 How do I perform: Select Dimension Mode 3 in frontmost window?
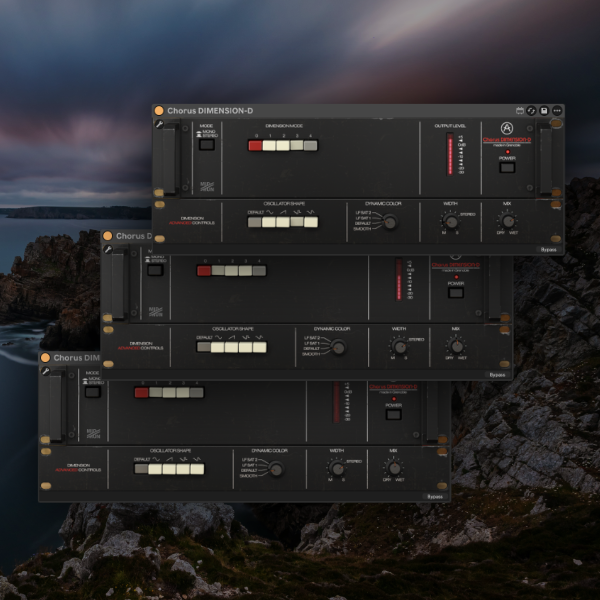tap(297, 145)
